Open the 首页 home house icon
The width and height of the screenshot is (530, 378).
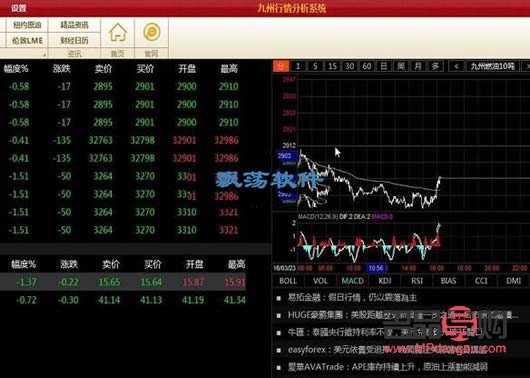coord(118,32)
